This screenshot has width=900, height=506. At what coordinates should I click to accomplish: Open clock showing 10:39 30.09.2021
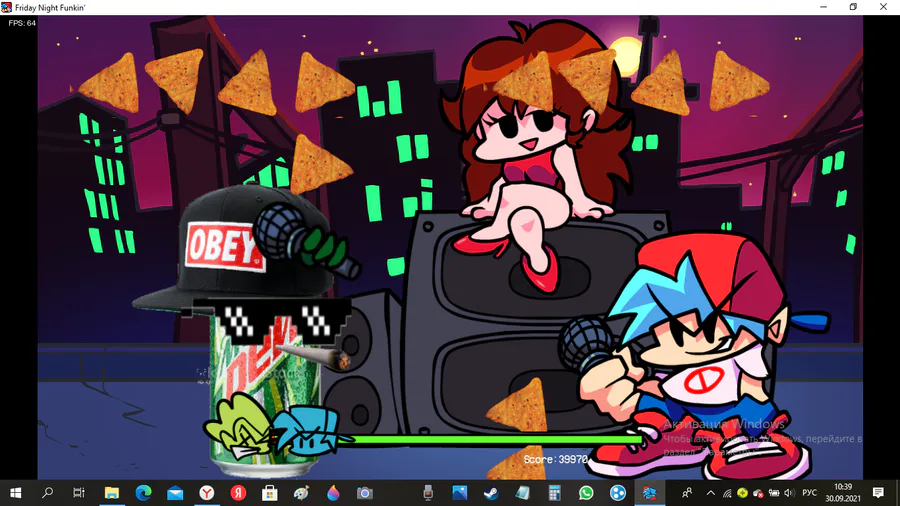pos(843,493)
